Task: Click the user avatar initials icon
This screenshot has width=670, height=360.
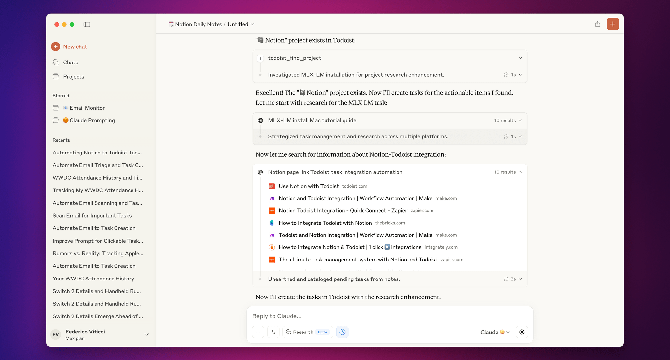Action: (56, 335)
